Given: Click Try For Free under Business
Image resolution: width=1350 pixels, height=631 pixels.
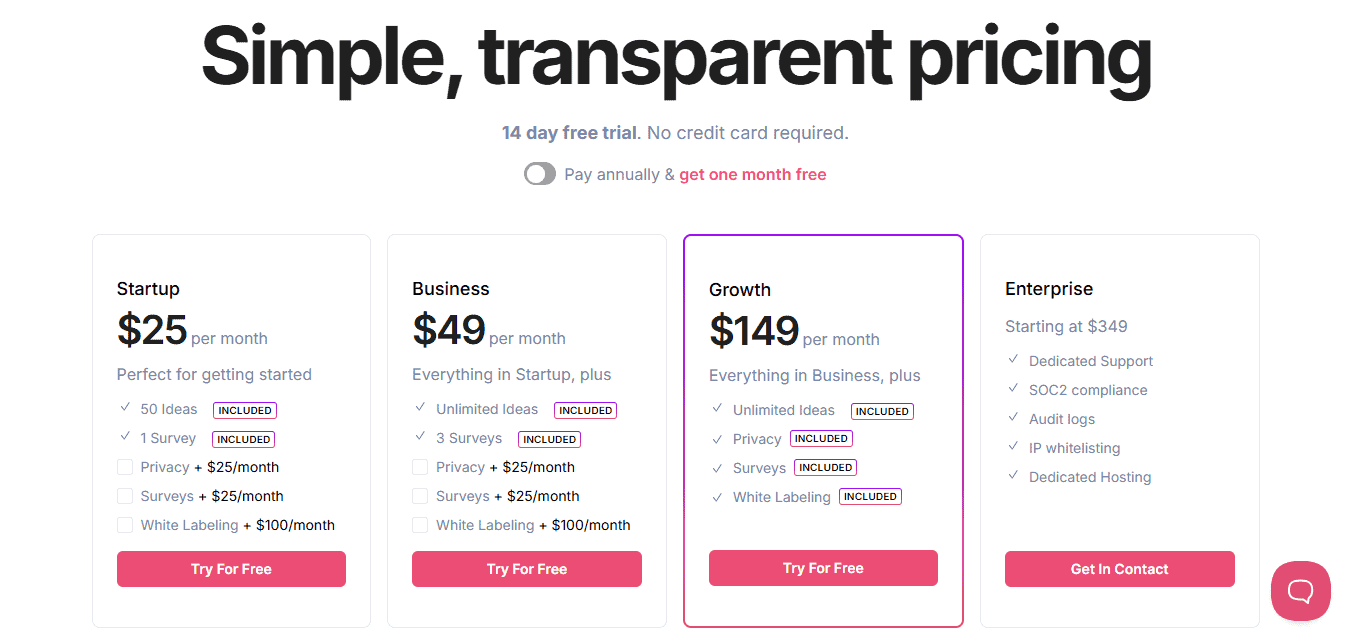Looking at the screenshot, I should [x=527, y=569].
